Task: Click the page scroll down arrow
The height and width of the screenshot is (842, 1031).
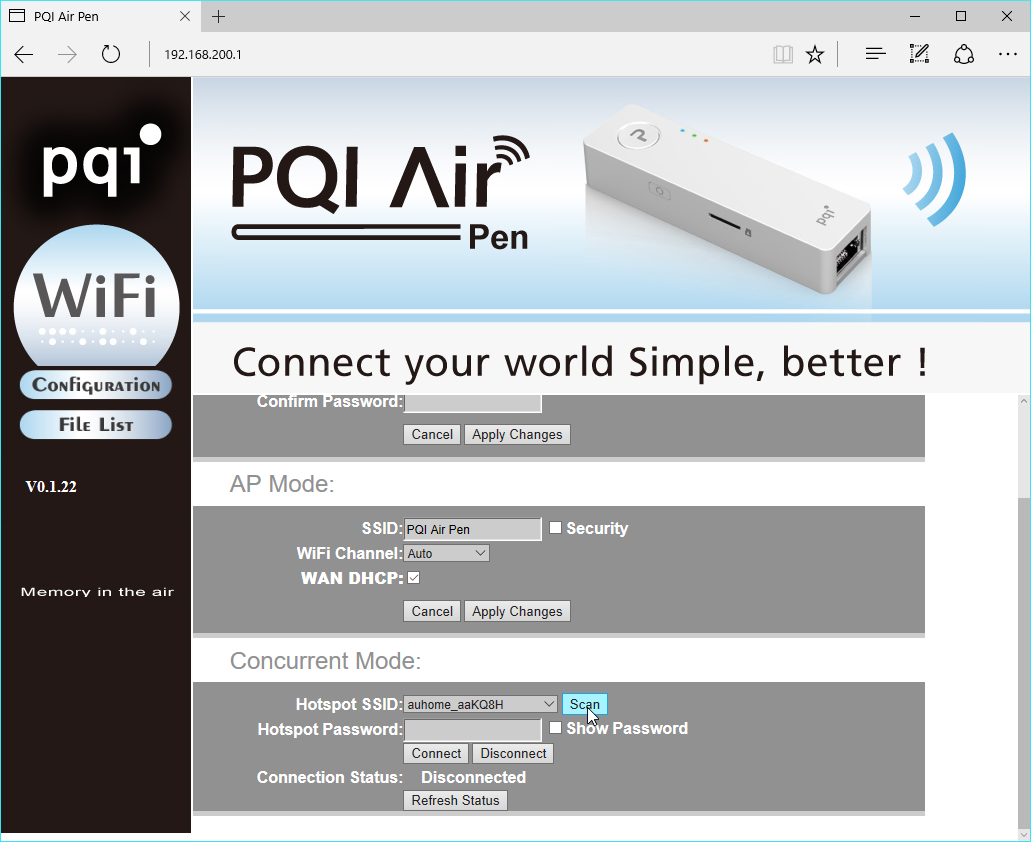Action: pyautogui.click(x=1024, y=833)
